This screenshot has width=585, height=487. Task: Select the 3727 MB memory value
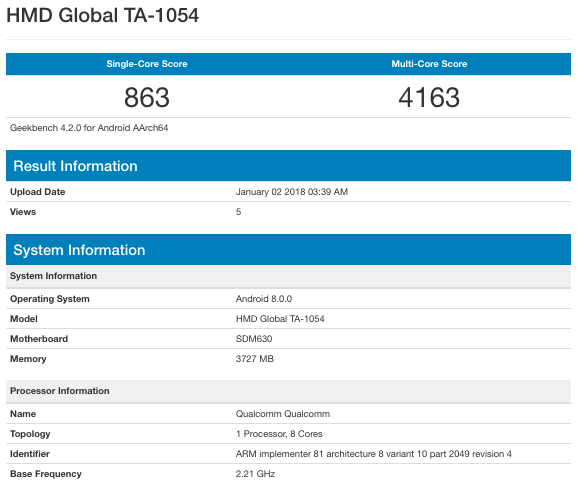coord(255,359)
